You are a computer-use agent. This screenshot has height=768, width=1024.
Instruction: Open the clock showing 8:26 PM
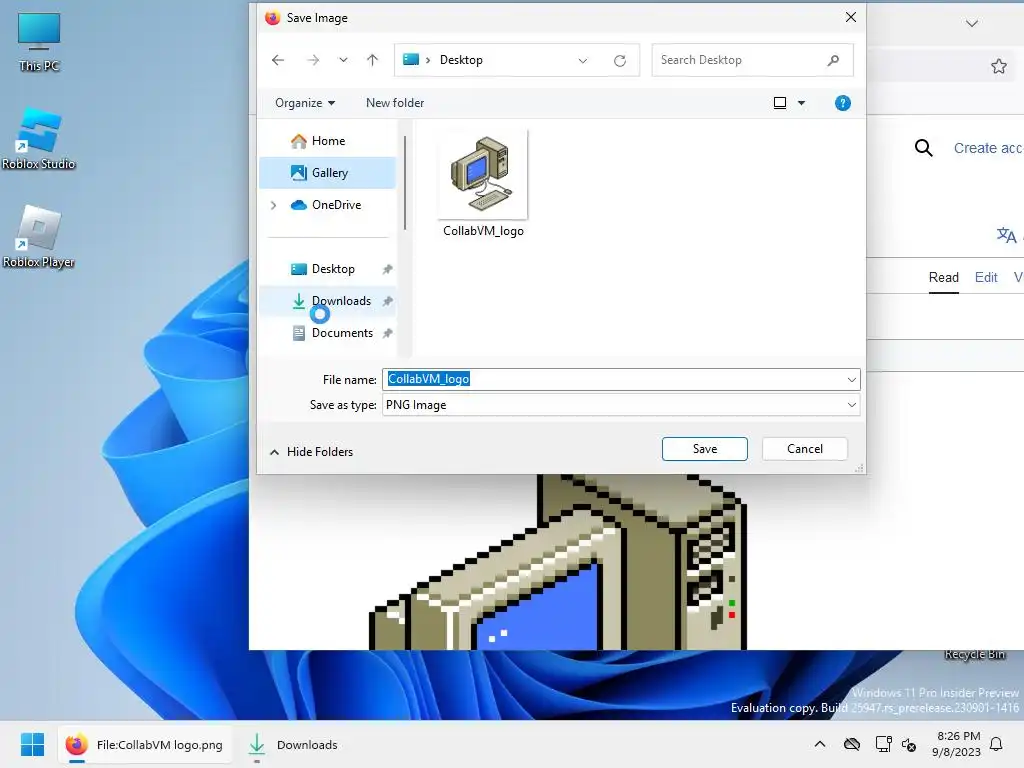957,744
